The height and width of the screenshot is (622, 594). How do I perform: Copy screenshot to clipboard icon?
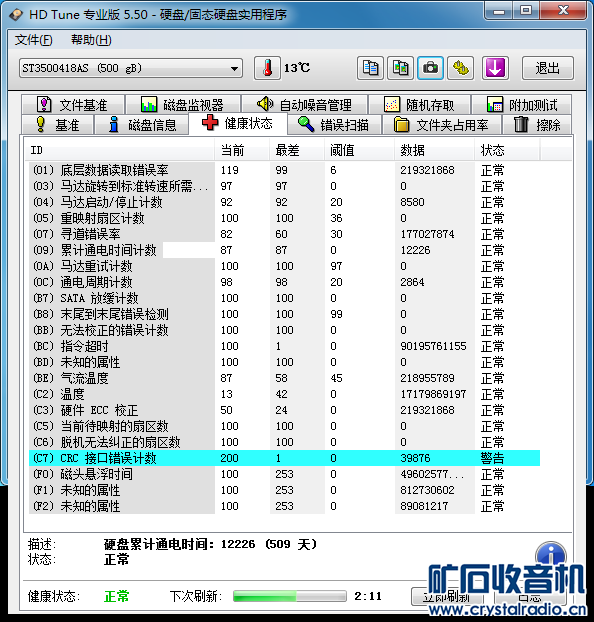400,68
